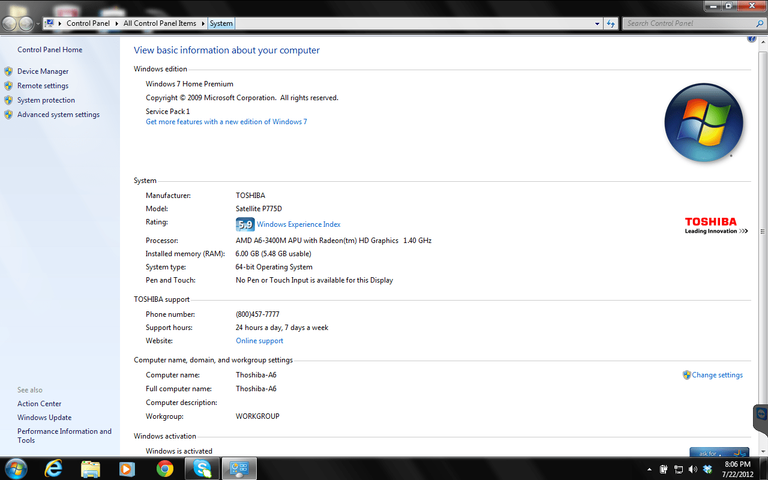Expand the arrow after Control Panel breadcrumb
The width and height of the screenshot is (768, 480).
point(117,23)
